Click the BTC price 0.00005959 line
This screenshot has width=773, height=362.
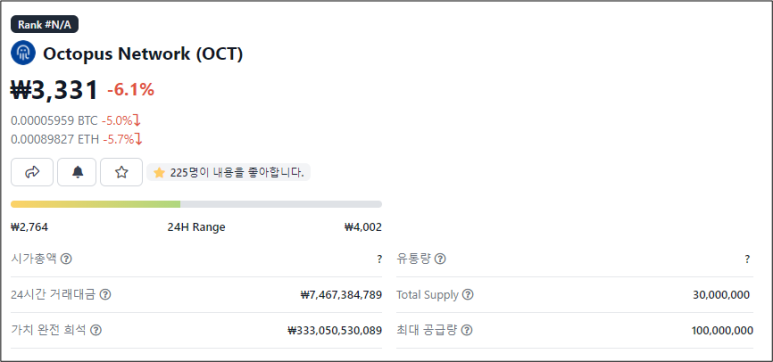76,121
